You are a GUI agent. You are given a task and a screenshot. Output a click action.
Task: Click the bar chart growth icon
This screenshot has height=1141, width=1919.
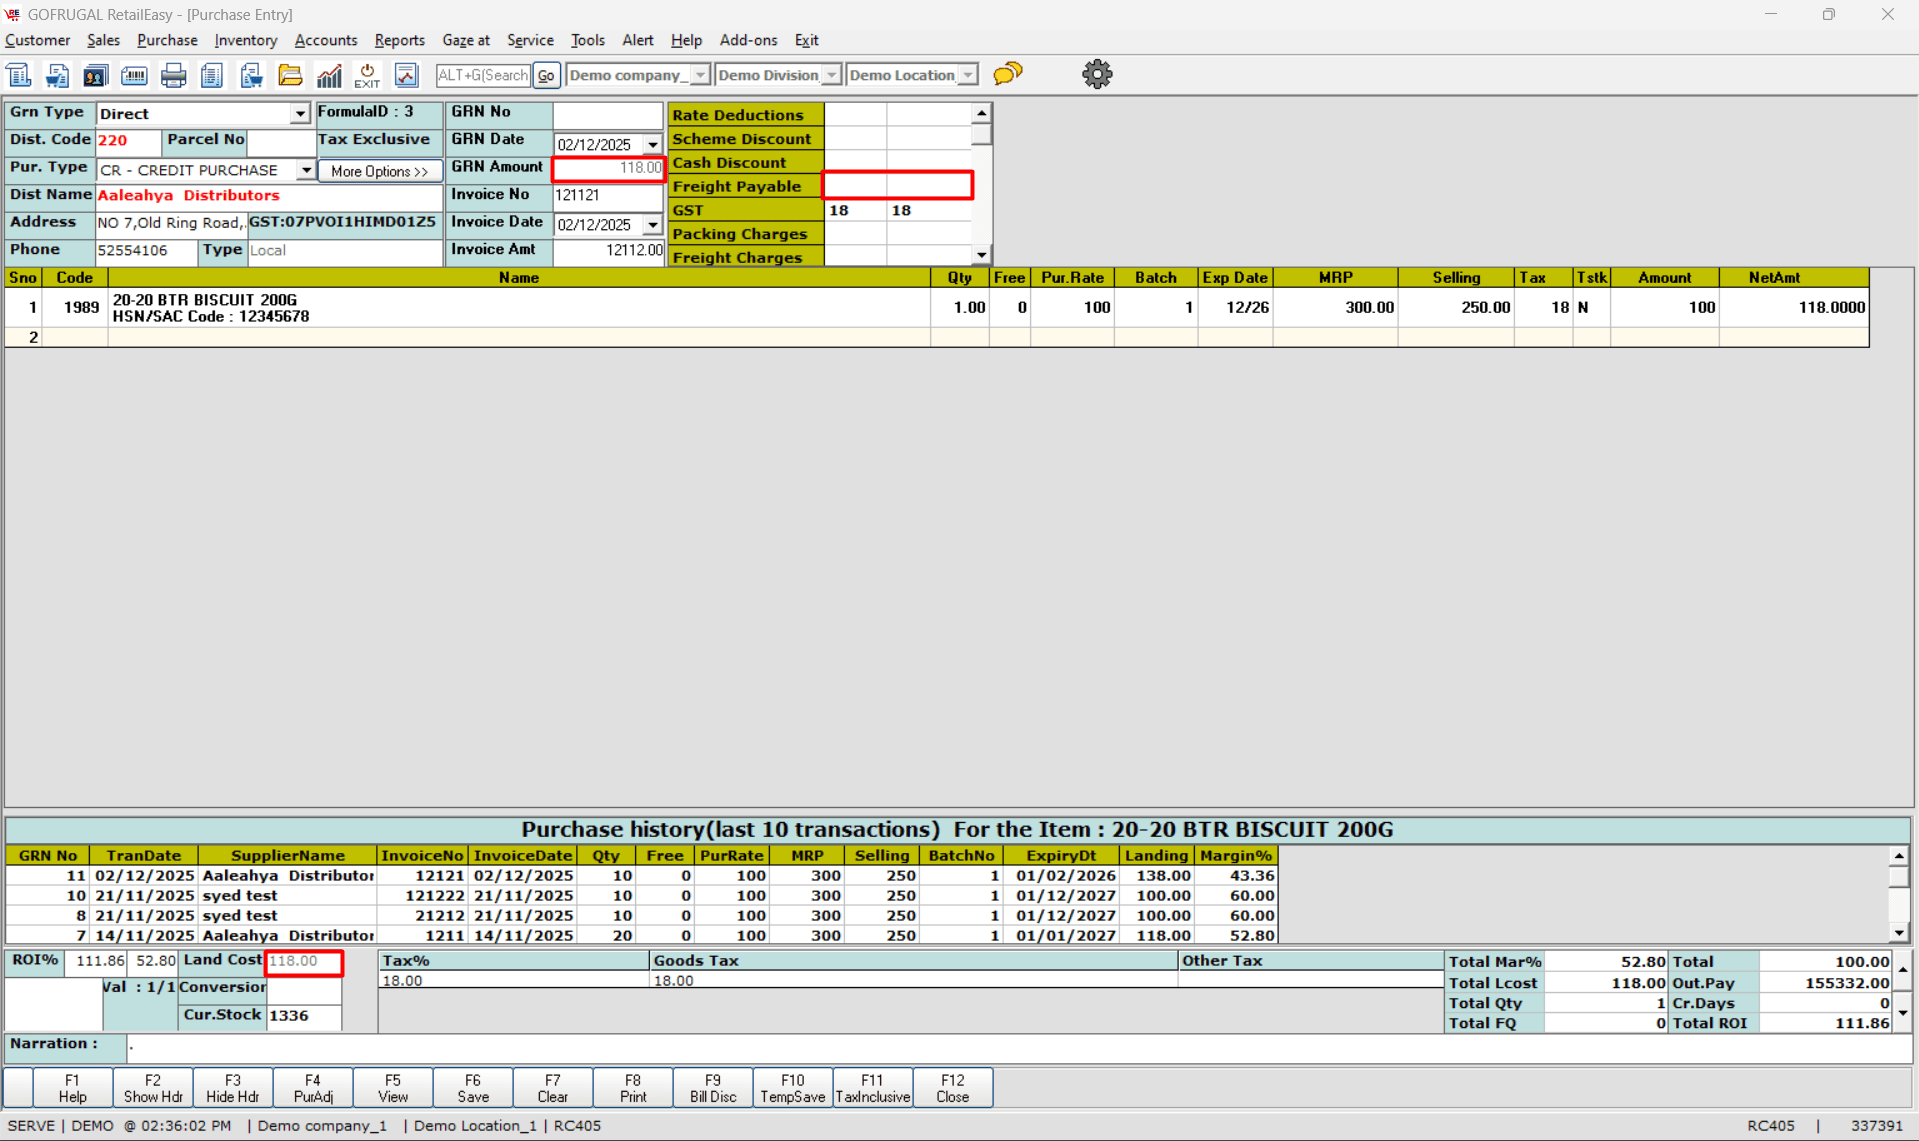click(329, 75)
